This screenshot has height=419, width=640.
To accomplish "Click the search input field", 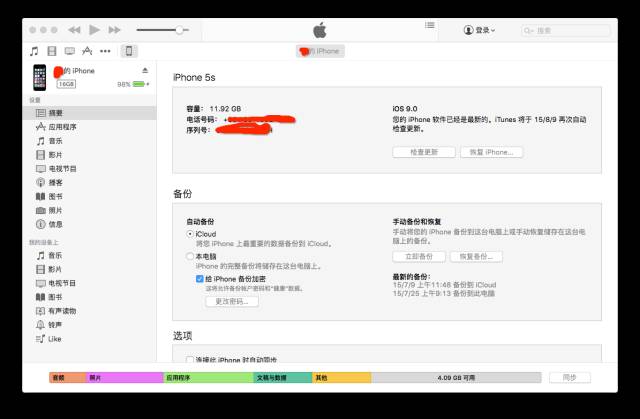I will pyautogui.click(x=566, y=31).
